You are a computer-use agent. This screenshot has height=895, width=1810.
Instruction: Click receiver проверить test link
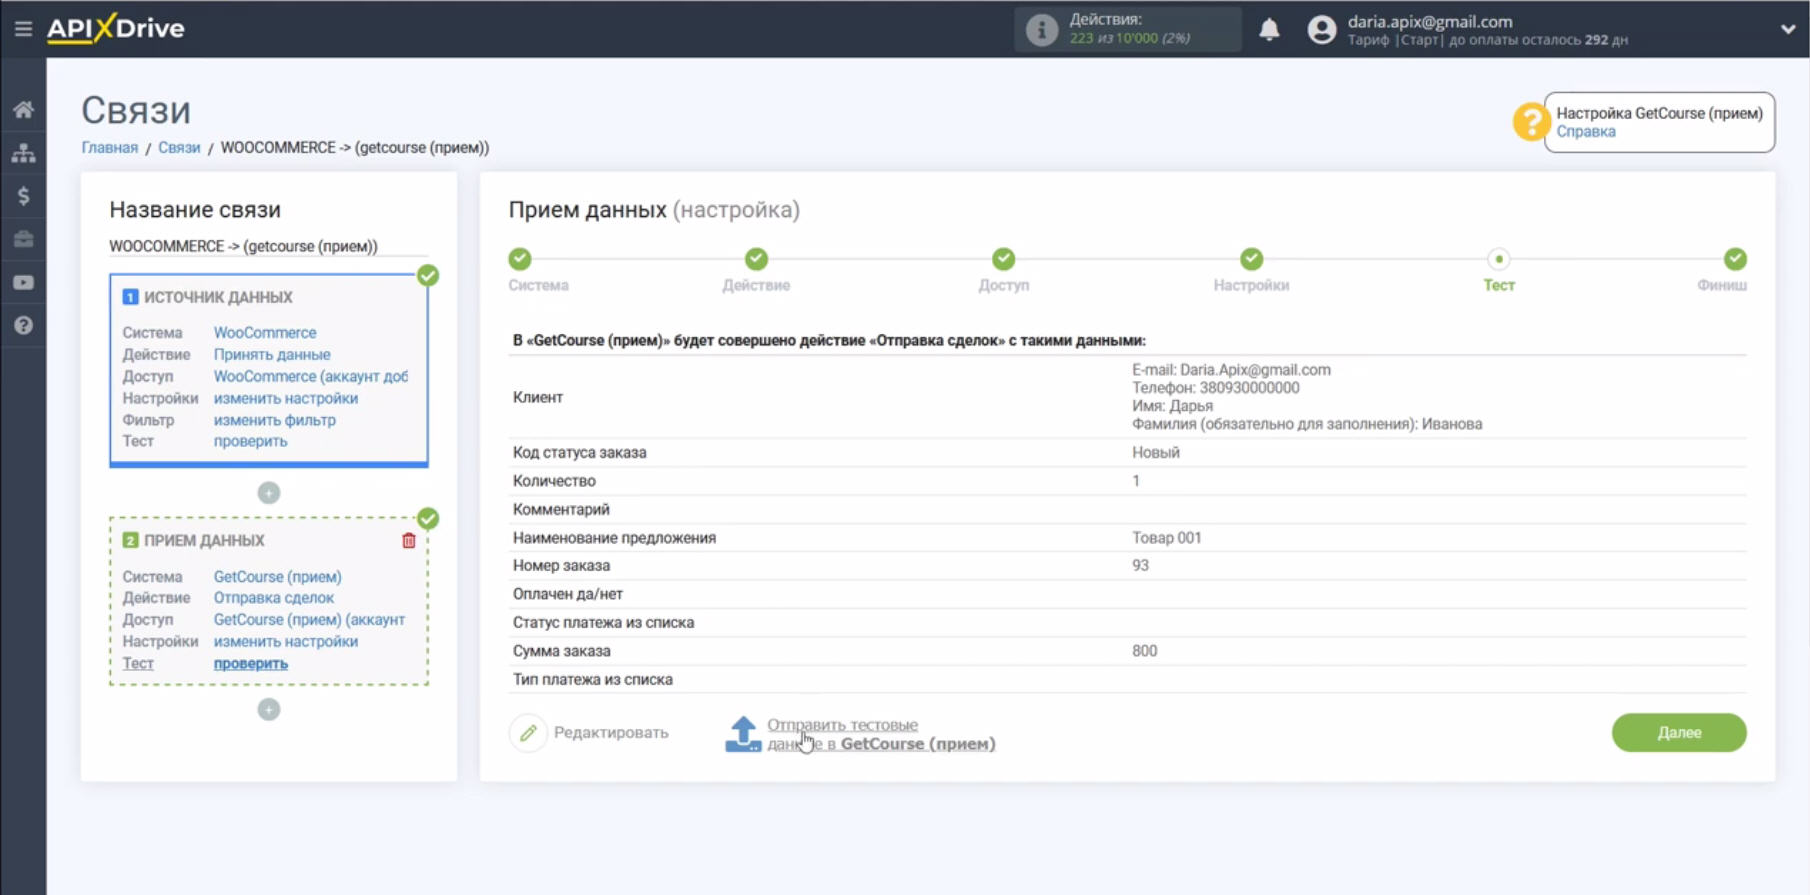pyautogui.click(x=250, y=664)
